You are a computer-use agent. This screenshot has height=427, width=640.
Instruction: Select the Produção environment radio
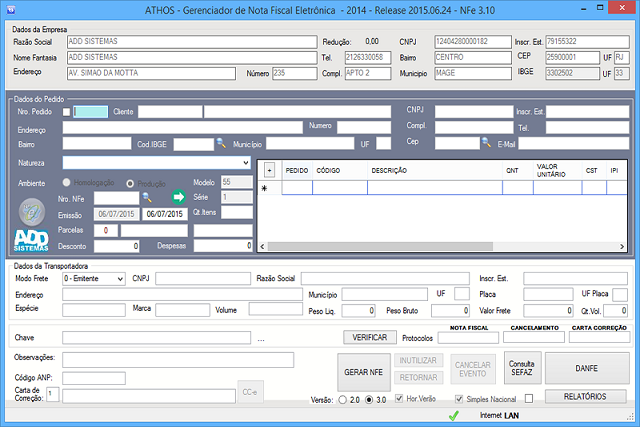[130, 184]
